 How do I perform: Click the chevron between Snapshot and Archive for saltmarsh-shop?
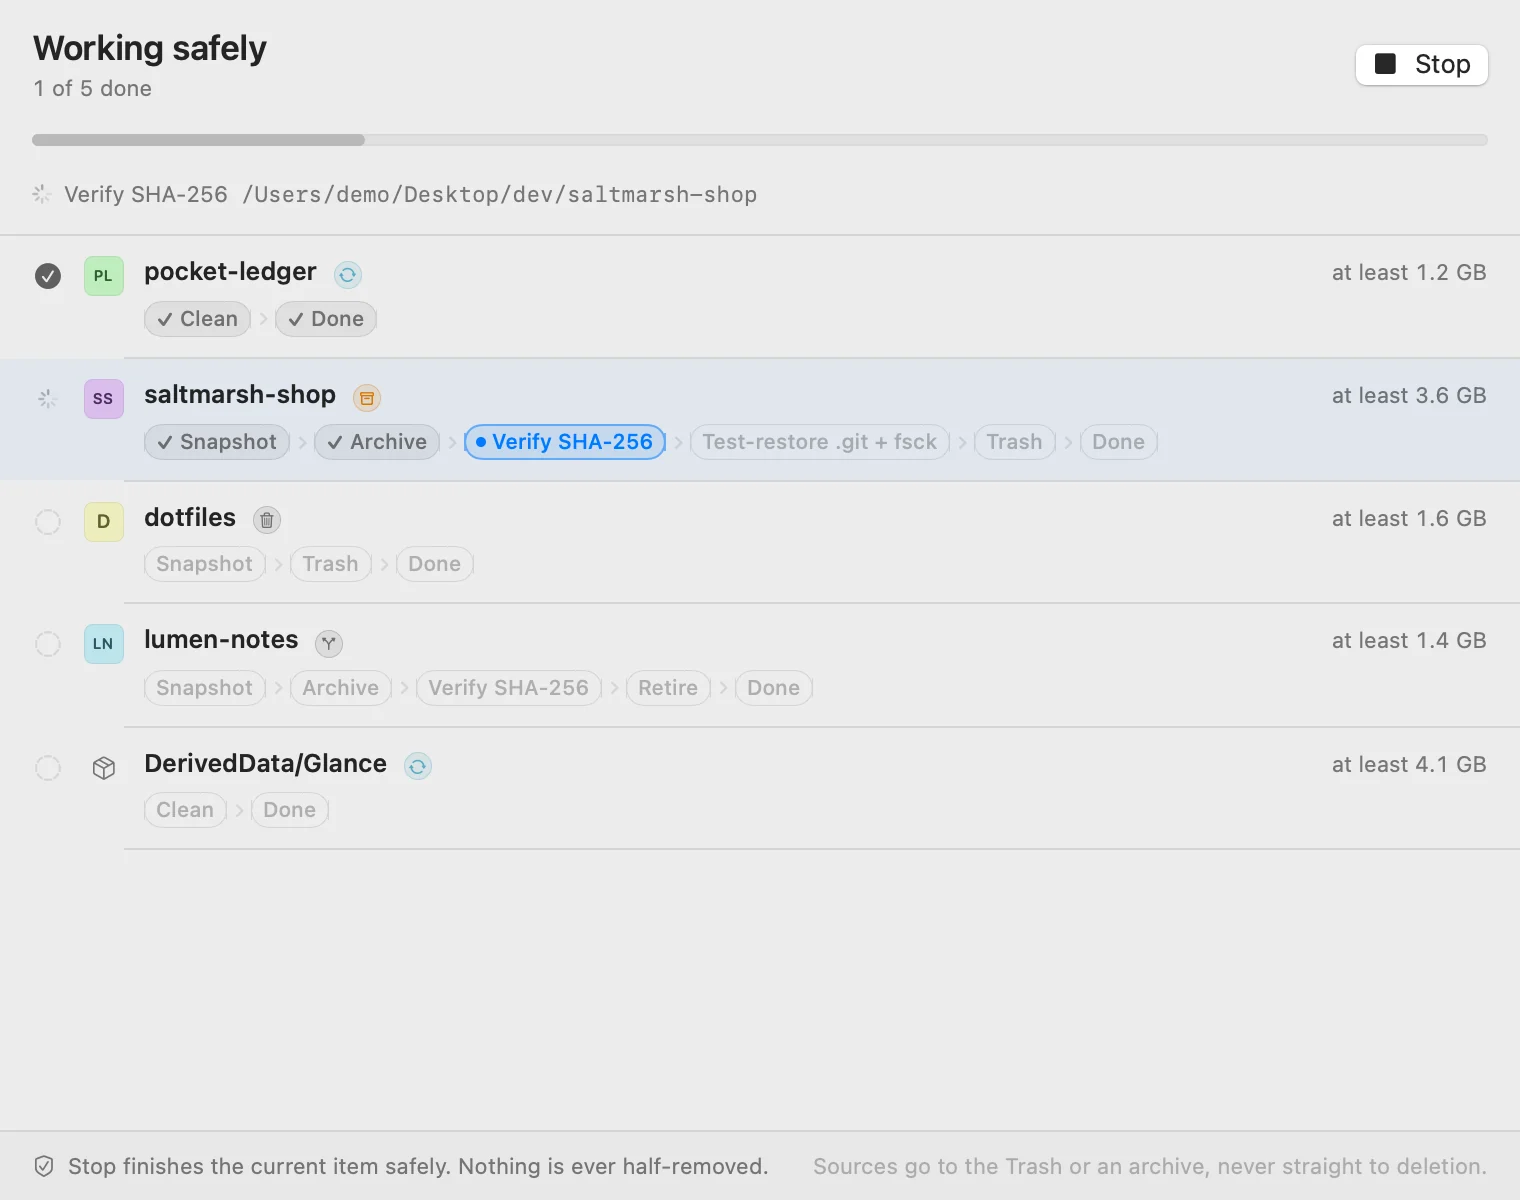pyautogui.click(x=302, y=442)
